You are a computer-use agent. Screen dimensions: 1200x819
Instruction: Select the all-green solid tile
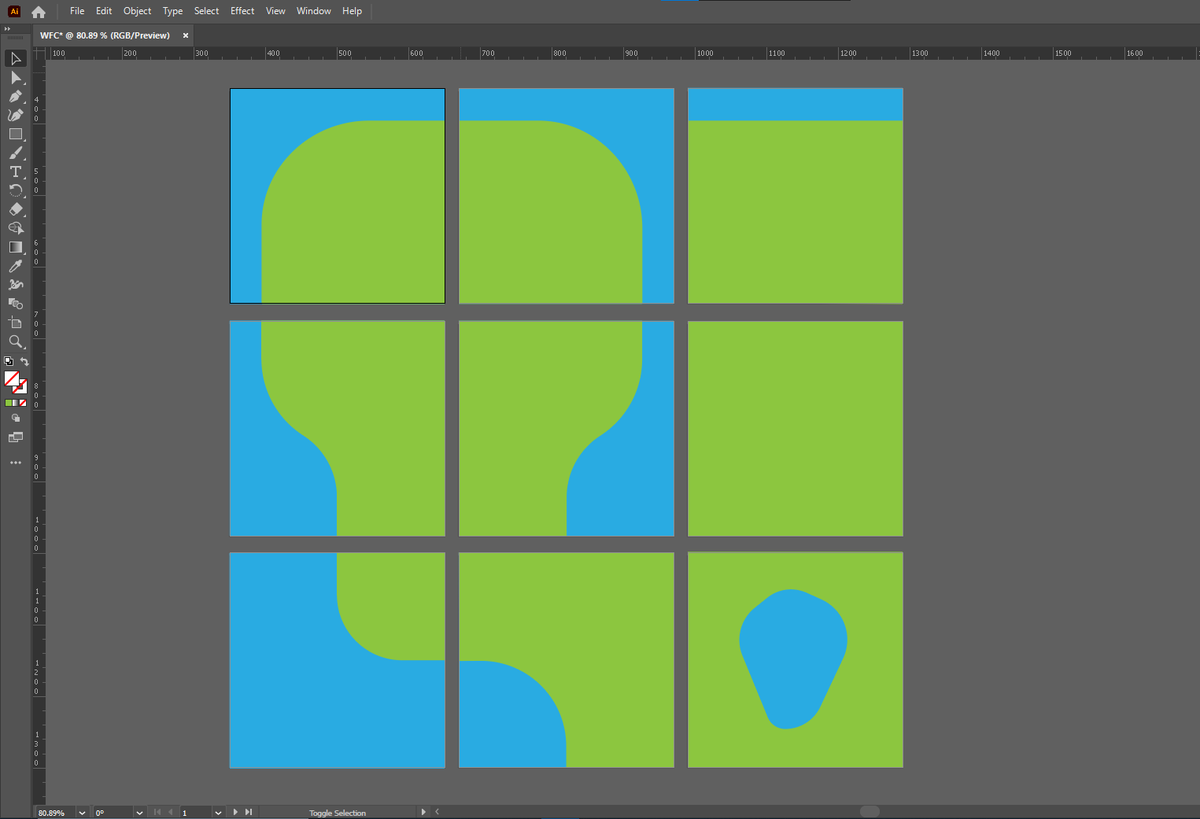795,428
